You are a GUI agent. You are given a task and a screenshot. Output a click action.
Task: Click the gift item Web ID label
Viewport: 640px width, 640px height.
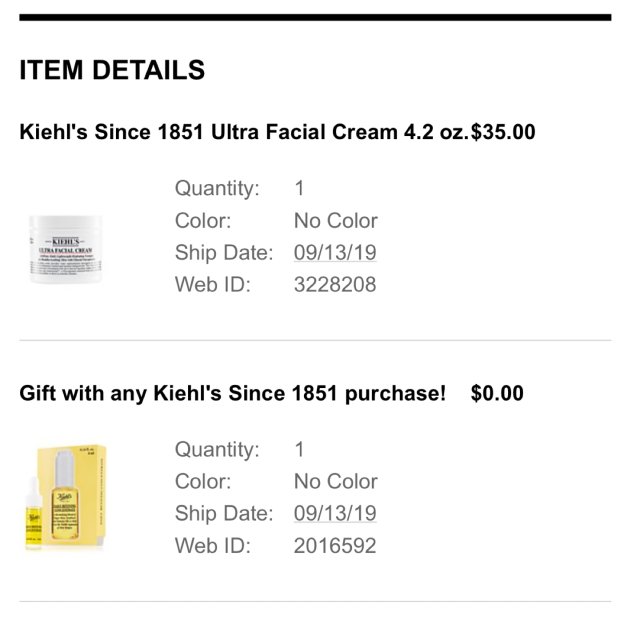coord(212,546)
